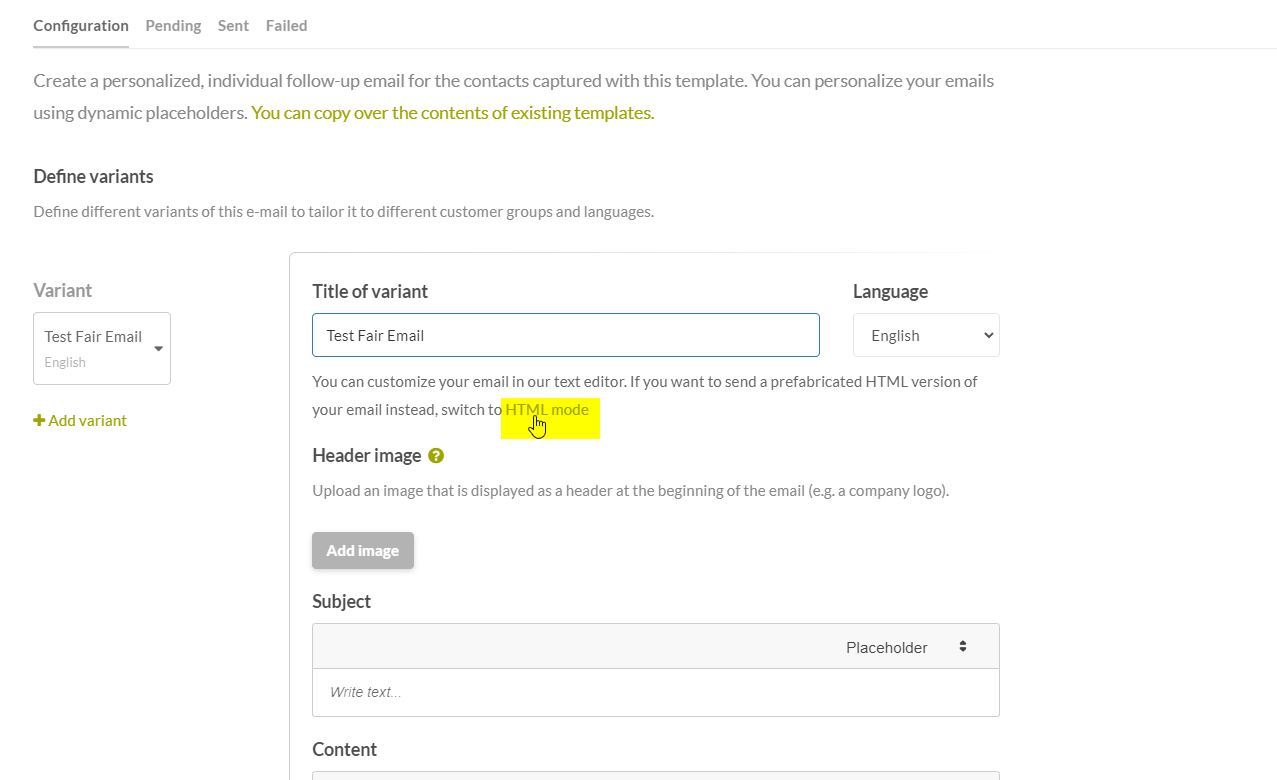1277x780 pixels.
Task: Expand the Subject Placeholder dropdown
Action: click(x=906, y=647)
